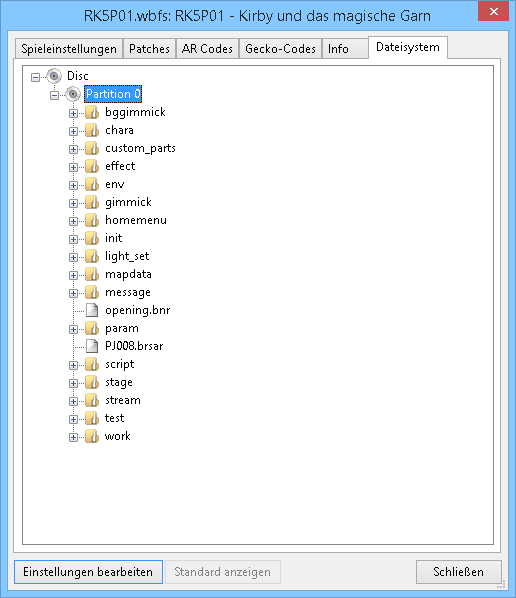516x598 pixels.
Task: Click the Einstellungen bearbeiten button
Action: pos(88,572)
